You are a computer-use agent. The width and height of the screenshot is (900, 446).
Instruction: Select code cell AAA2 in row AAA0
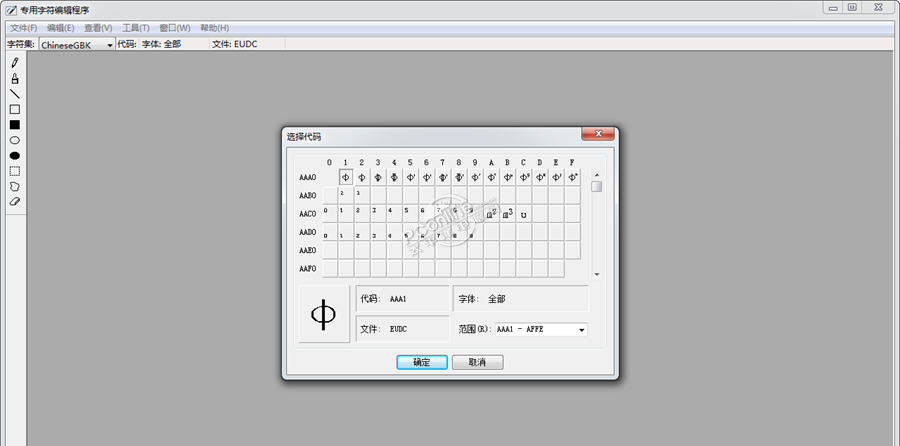click(x=362, y=178)
